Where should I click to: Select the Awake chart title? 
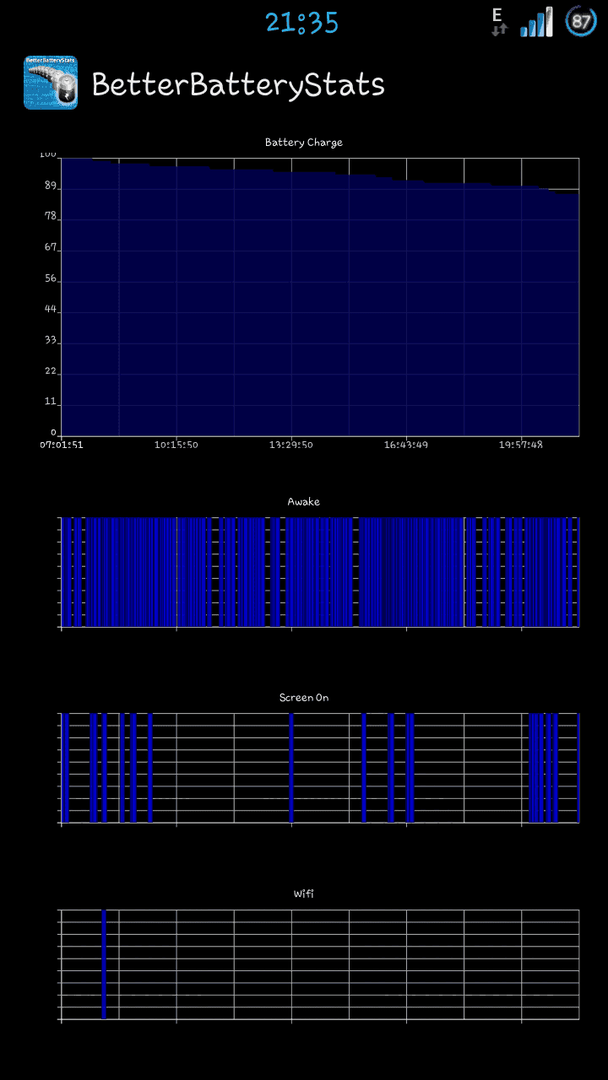pyautogui.click(x=304, y=501)
